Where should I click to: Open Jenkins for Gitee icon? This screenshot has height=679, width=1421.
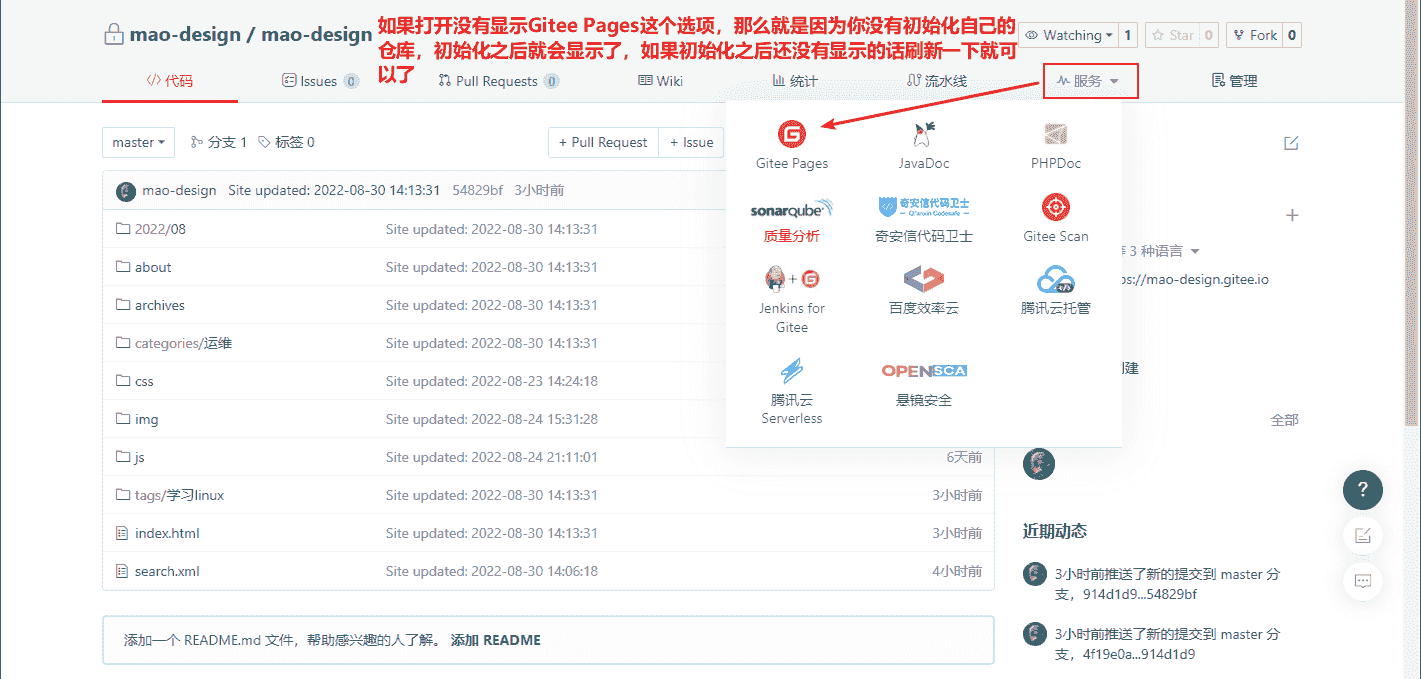[791, 280]
